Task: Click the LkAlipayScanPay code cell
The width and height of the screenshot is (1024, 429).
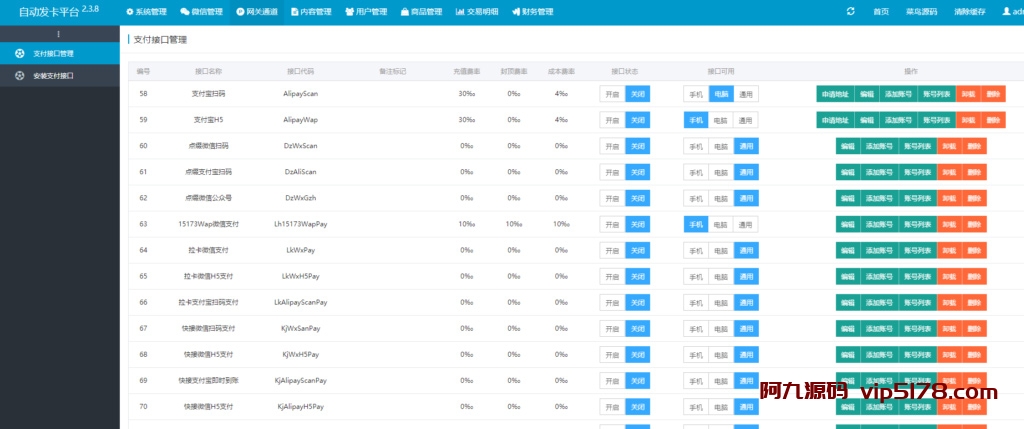Action: tap(300, 302)
